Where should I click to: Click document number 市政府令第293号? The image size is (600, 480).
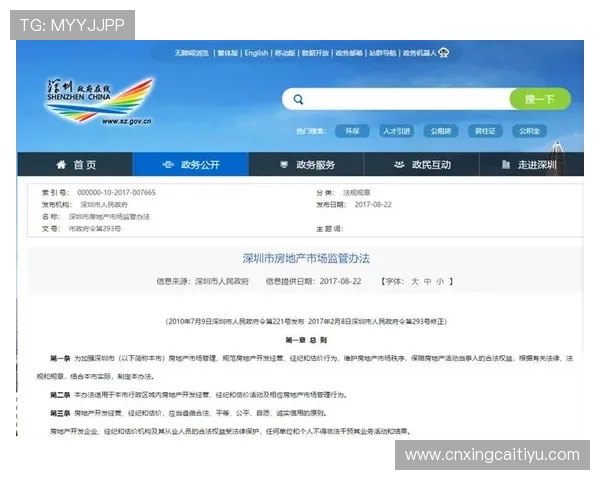[95, 229]
